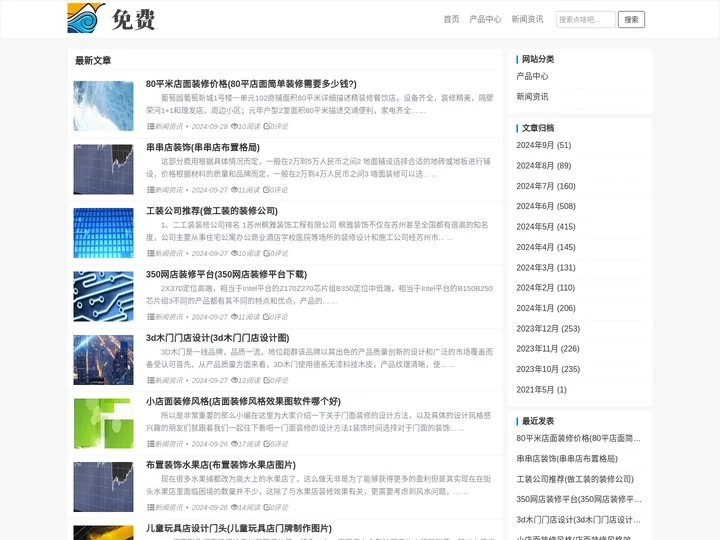Image resolution: width=720 pixels, height=540 pixels.
Task: Open 最近发表 entry 350网店装修平台
Action: (x=579, y=499)
